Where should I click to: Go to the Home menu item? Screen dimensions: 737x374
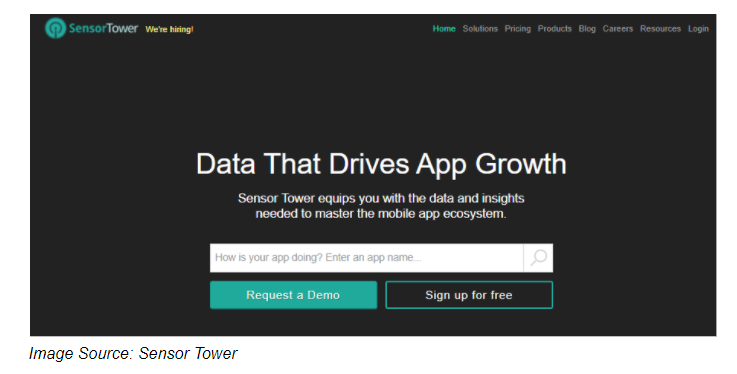pyautogui.click(x=444, y=29)
